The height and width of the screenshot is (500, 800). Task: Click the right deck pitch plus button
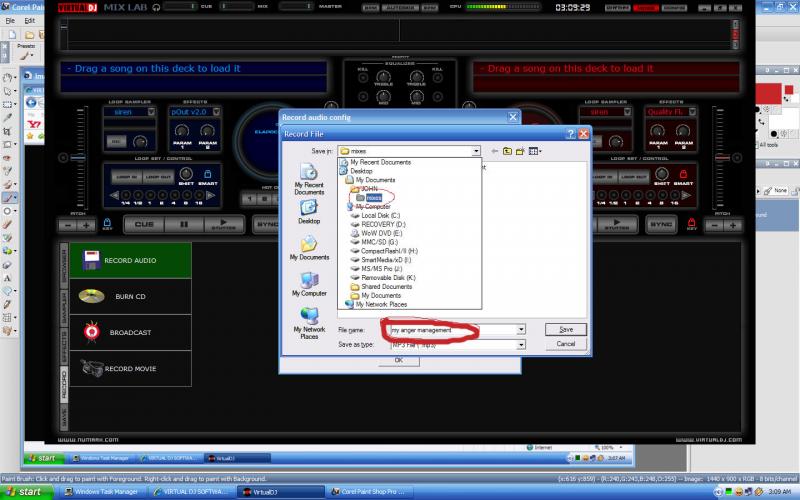click(x=733, y=225)
